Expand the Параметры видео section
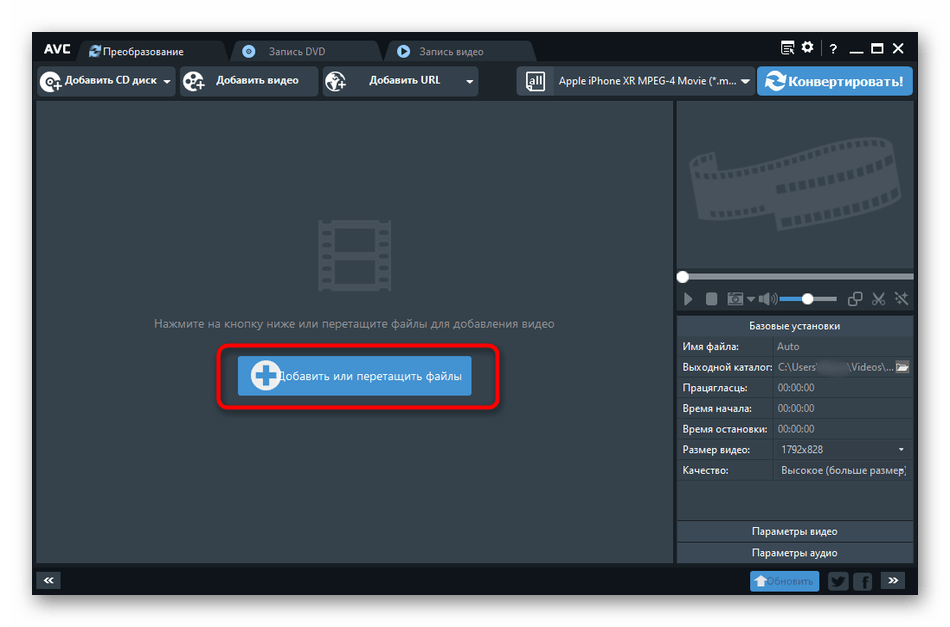Image resolution: width=950 pixels, height=627 pixels. (795, 531)
